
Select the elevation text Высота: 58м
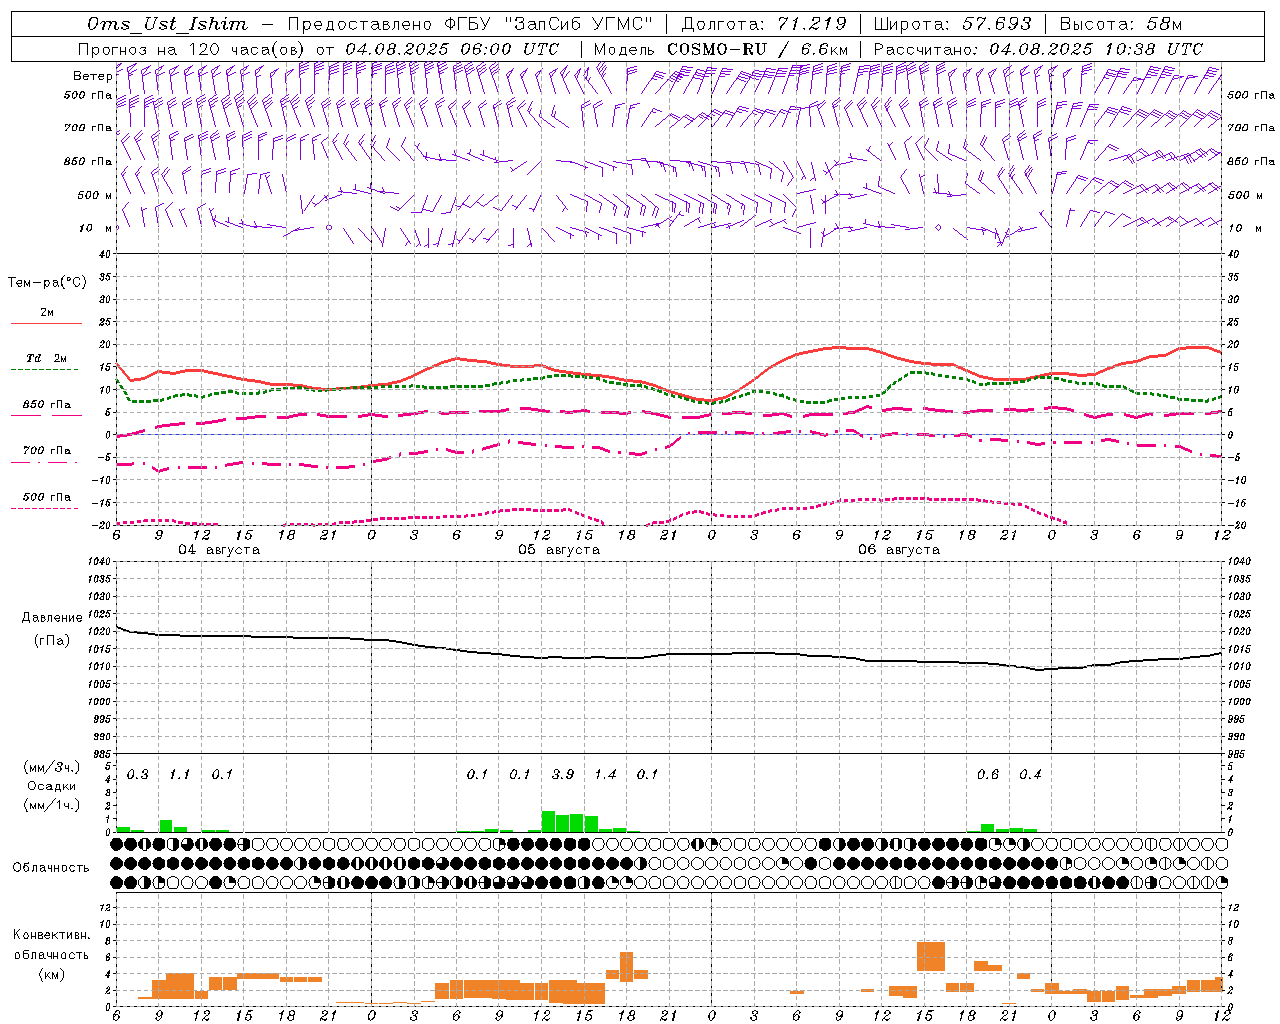coord(1120,24)
